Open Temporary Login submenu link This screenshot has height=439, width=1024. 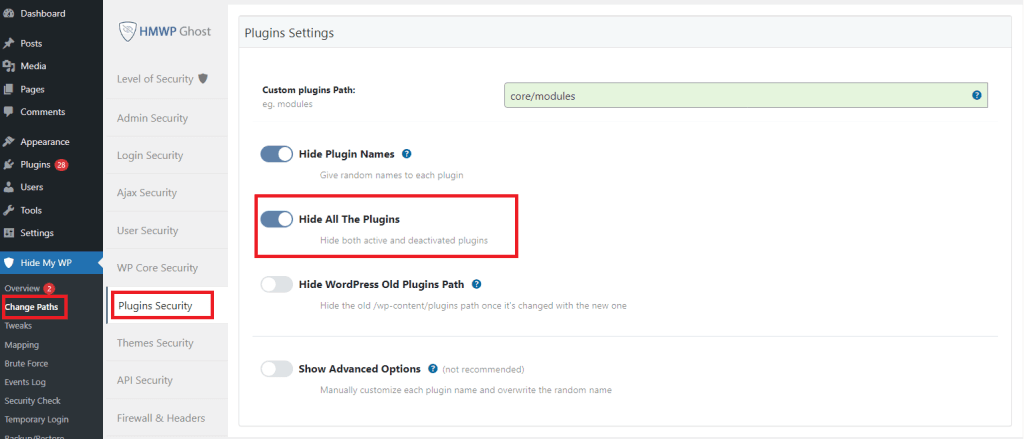37,419
